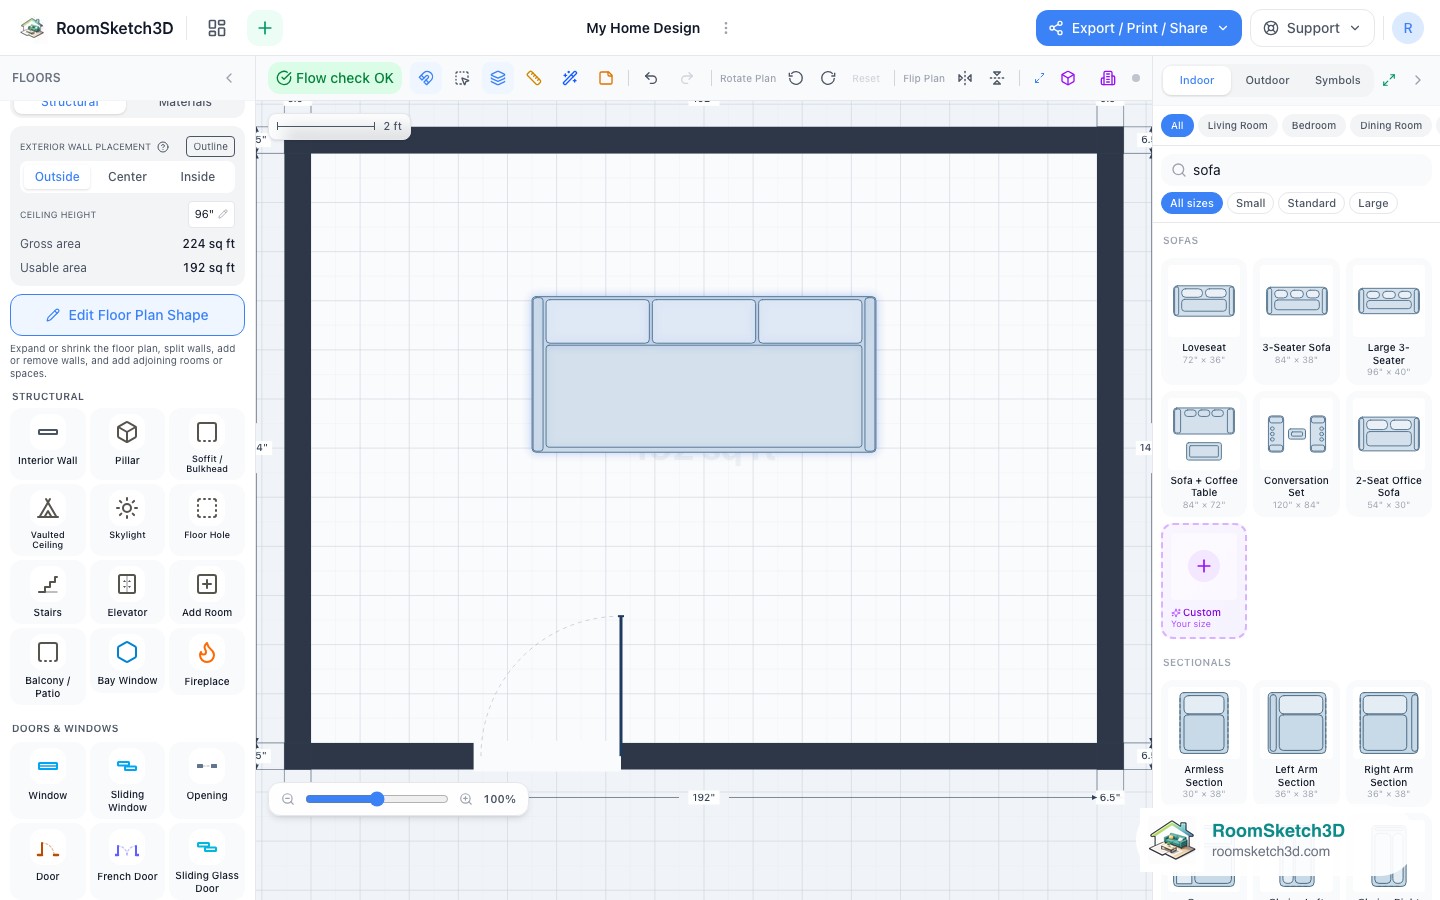Toggle the snap magnet tool
This screenshot has width=1440, height=900.
426,78
